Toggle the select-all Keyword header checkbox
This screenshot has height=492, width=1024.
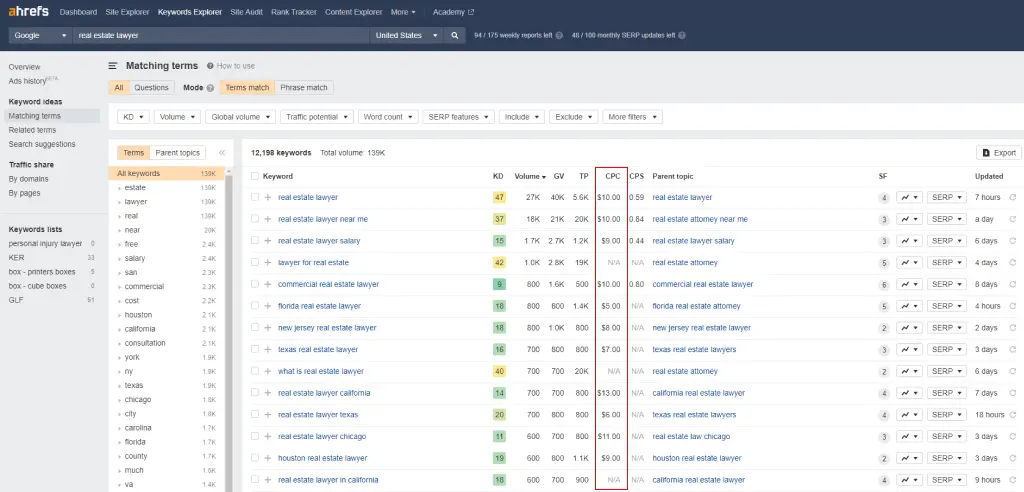point(255,176)
